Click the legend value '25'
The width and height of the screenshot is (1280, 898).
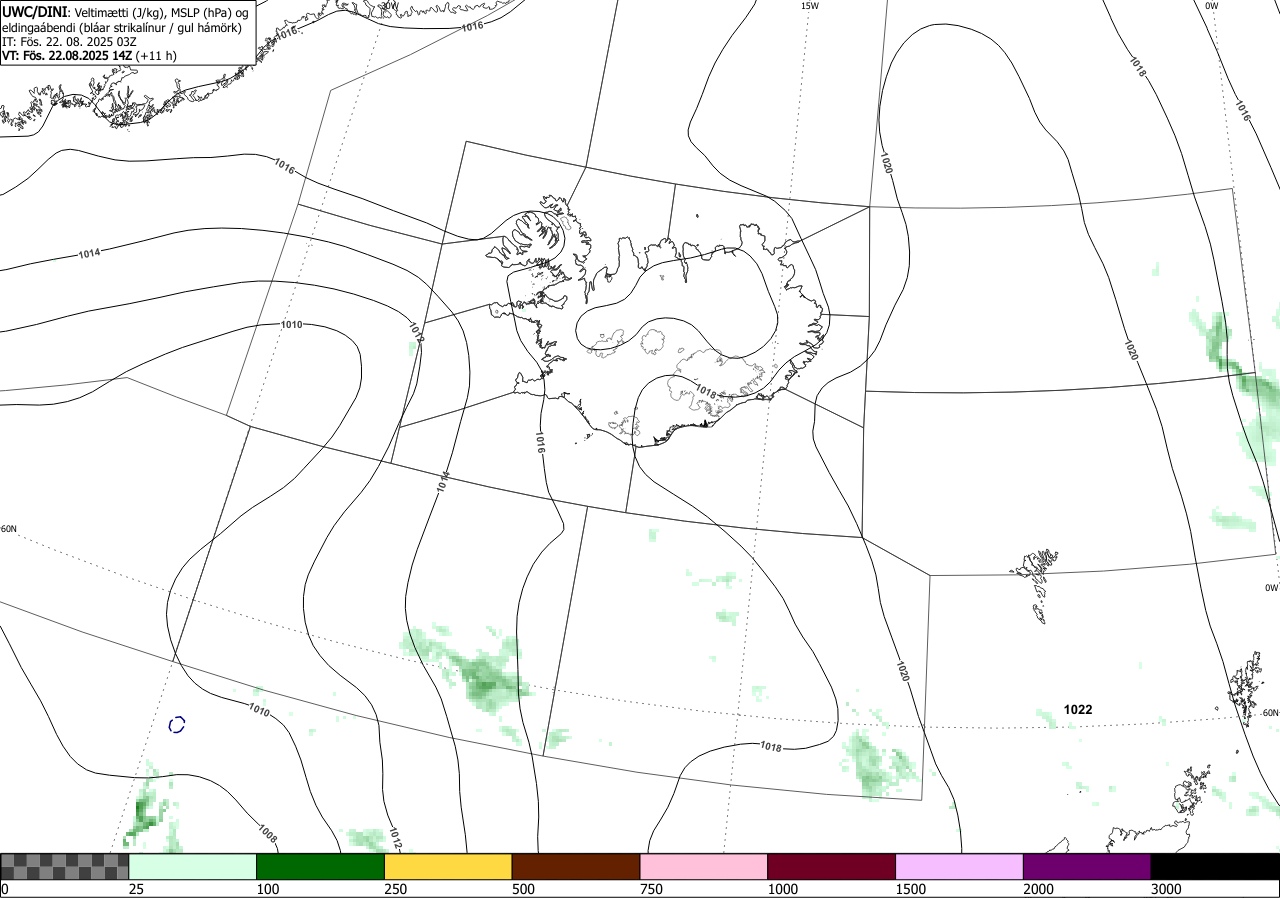pos(136,889)
